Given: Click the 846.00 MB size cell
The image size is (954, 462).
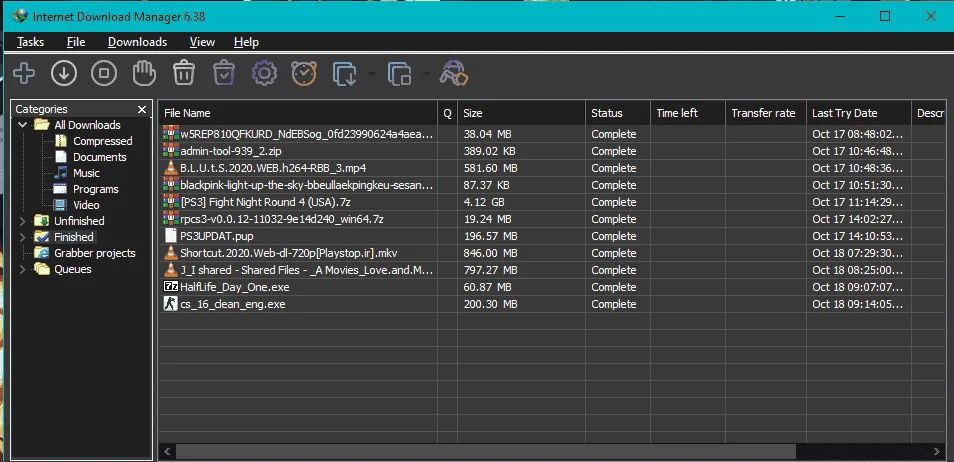Looking at the screenshot, I should pyautogui.click(x=521, y=253).
